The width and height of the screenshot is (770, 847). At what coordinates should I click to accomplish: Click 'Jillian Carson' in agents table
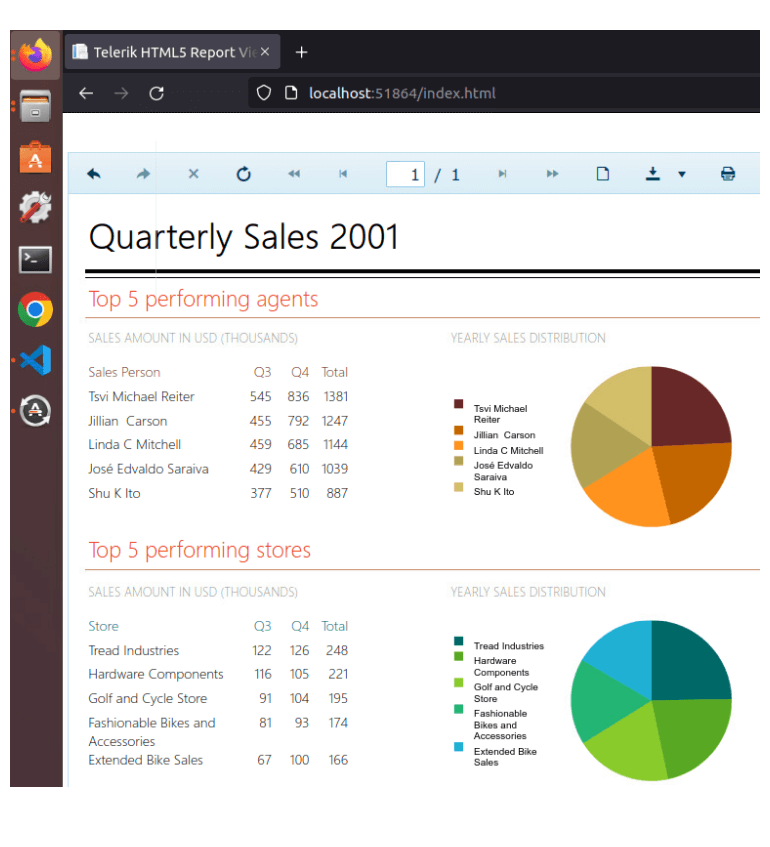128,421
